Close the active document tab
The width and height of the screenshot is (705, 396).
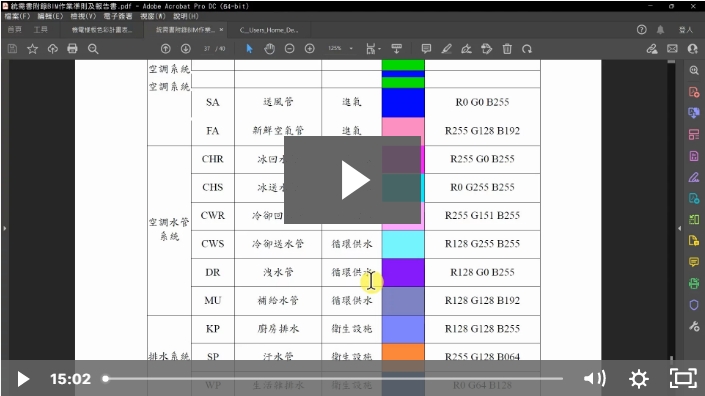tap(221, 30)
